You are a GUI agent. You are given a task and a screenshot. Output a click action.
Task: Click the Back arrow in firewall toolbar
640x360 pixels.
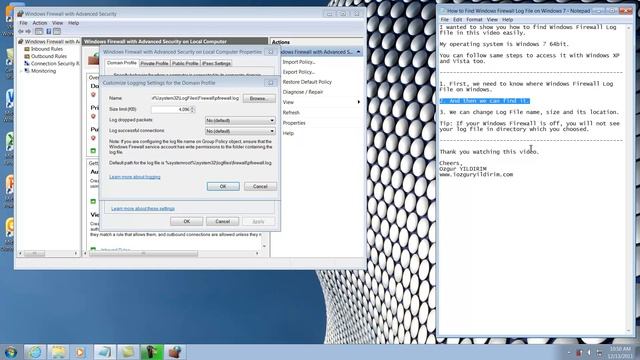pyautogui.click(x=21, y=31)
